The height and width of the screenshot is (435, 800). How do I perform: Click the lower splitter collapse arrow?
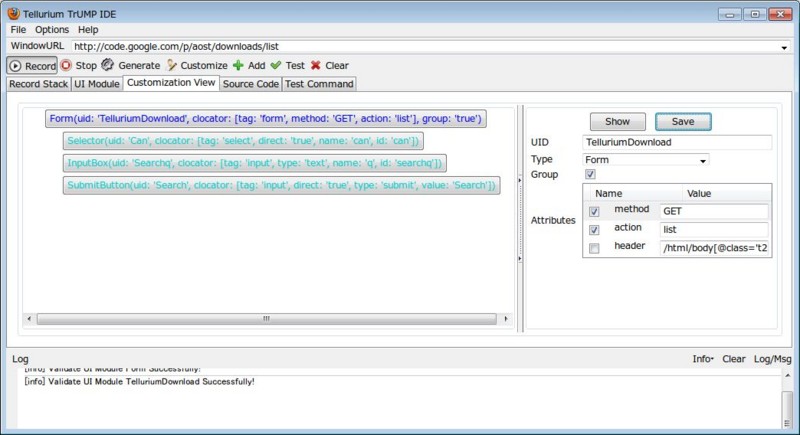click(519, 259)
